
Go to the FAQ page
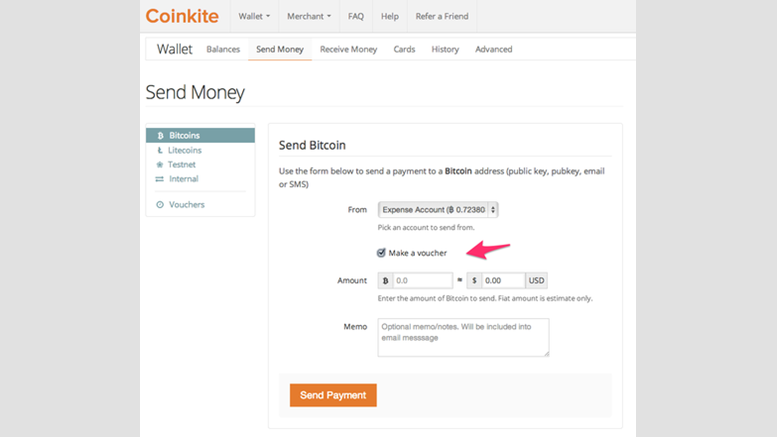click(356, 16)
